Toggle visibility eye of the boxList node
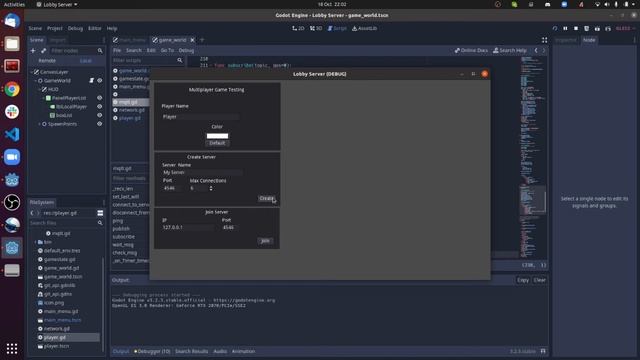 [99, 115]
